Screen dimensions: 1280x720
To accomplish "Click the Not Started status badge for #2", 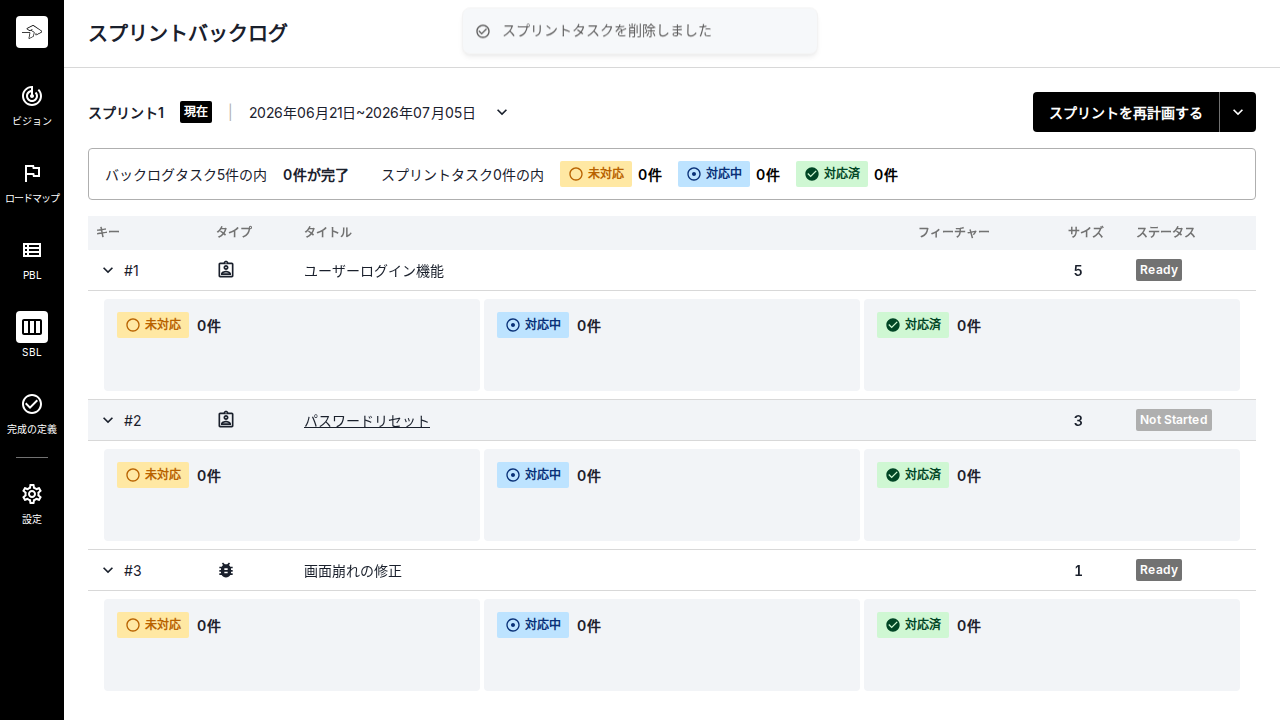I will 1174,420.
